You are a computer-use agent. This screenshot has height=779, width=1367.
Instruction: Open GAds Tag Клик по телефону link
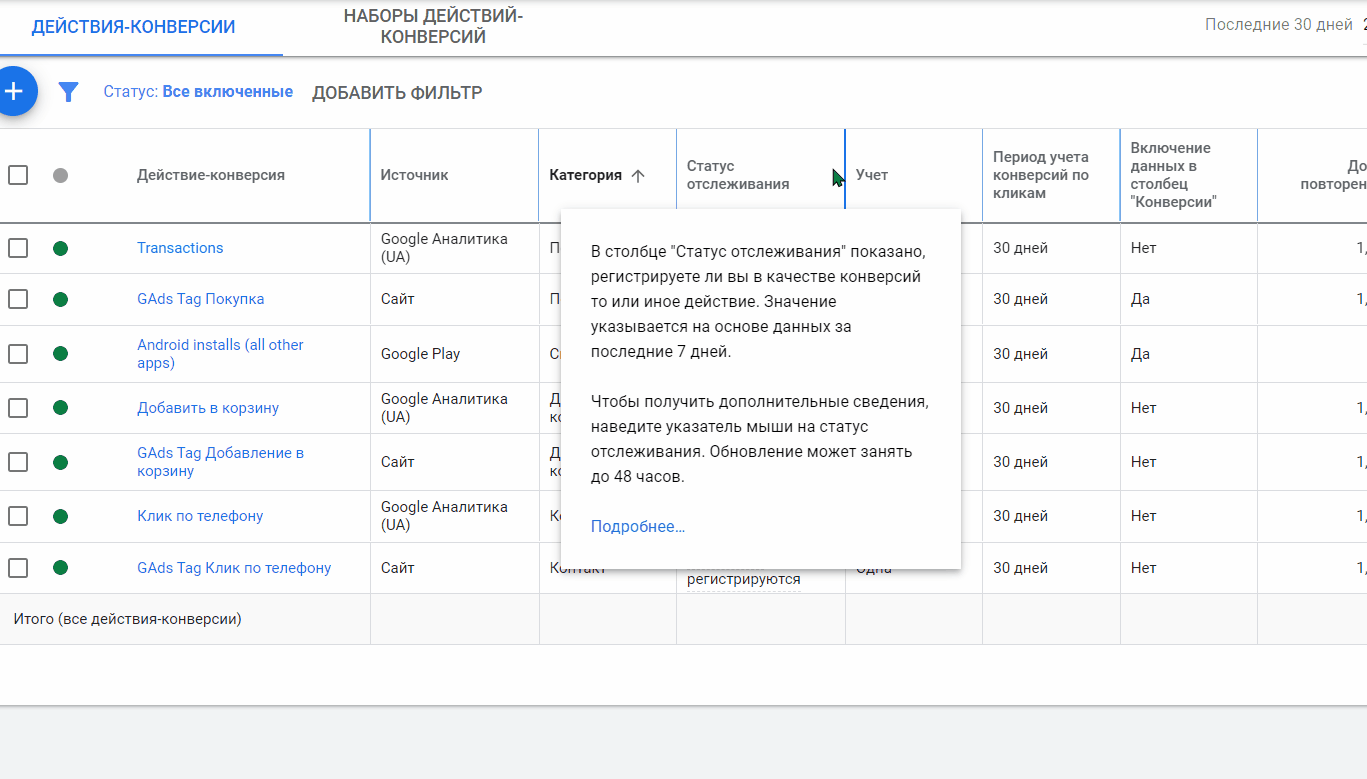coord(234,568)
